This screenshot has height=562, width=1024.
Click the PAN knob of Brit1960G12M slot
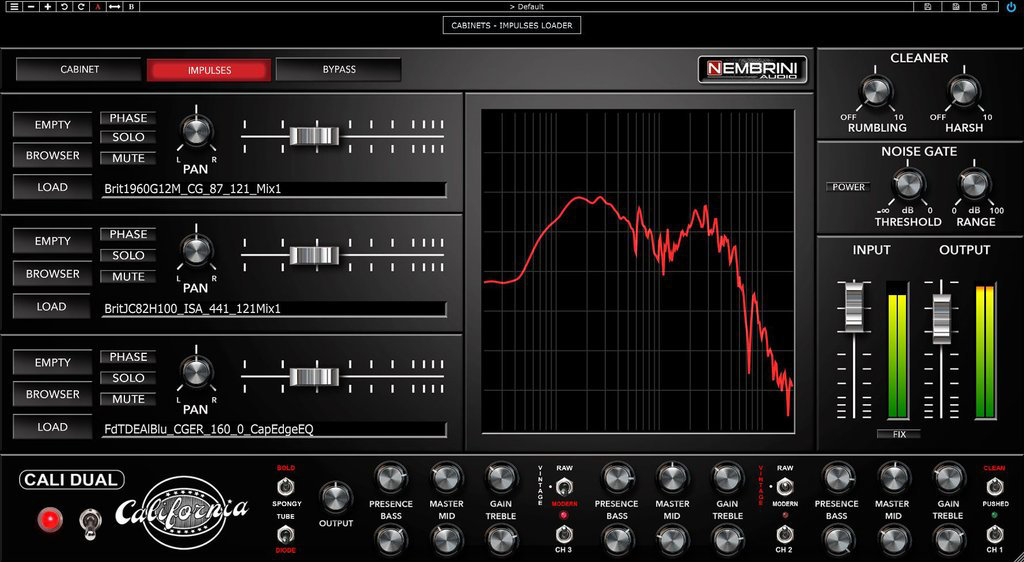(196, 131)
